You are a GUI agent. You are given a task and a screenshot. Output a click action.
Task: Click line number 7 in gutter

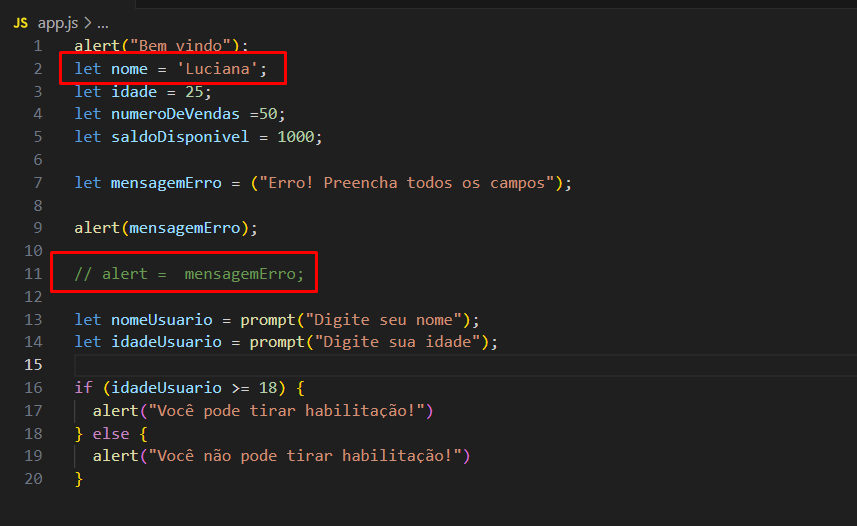(38, 183)
